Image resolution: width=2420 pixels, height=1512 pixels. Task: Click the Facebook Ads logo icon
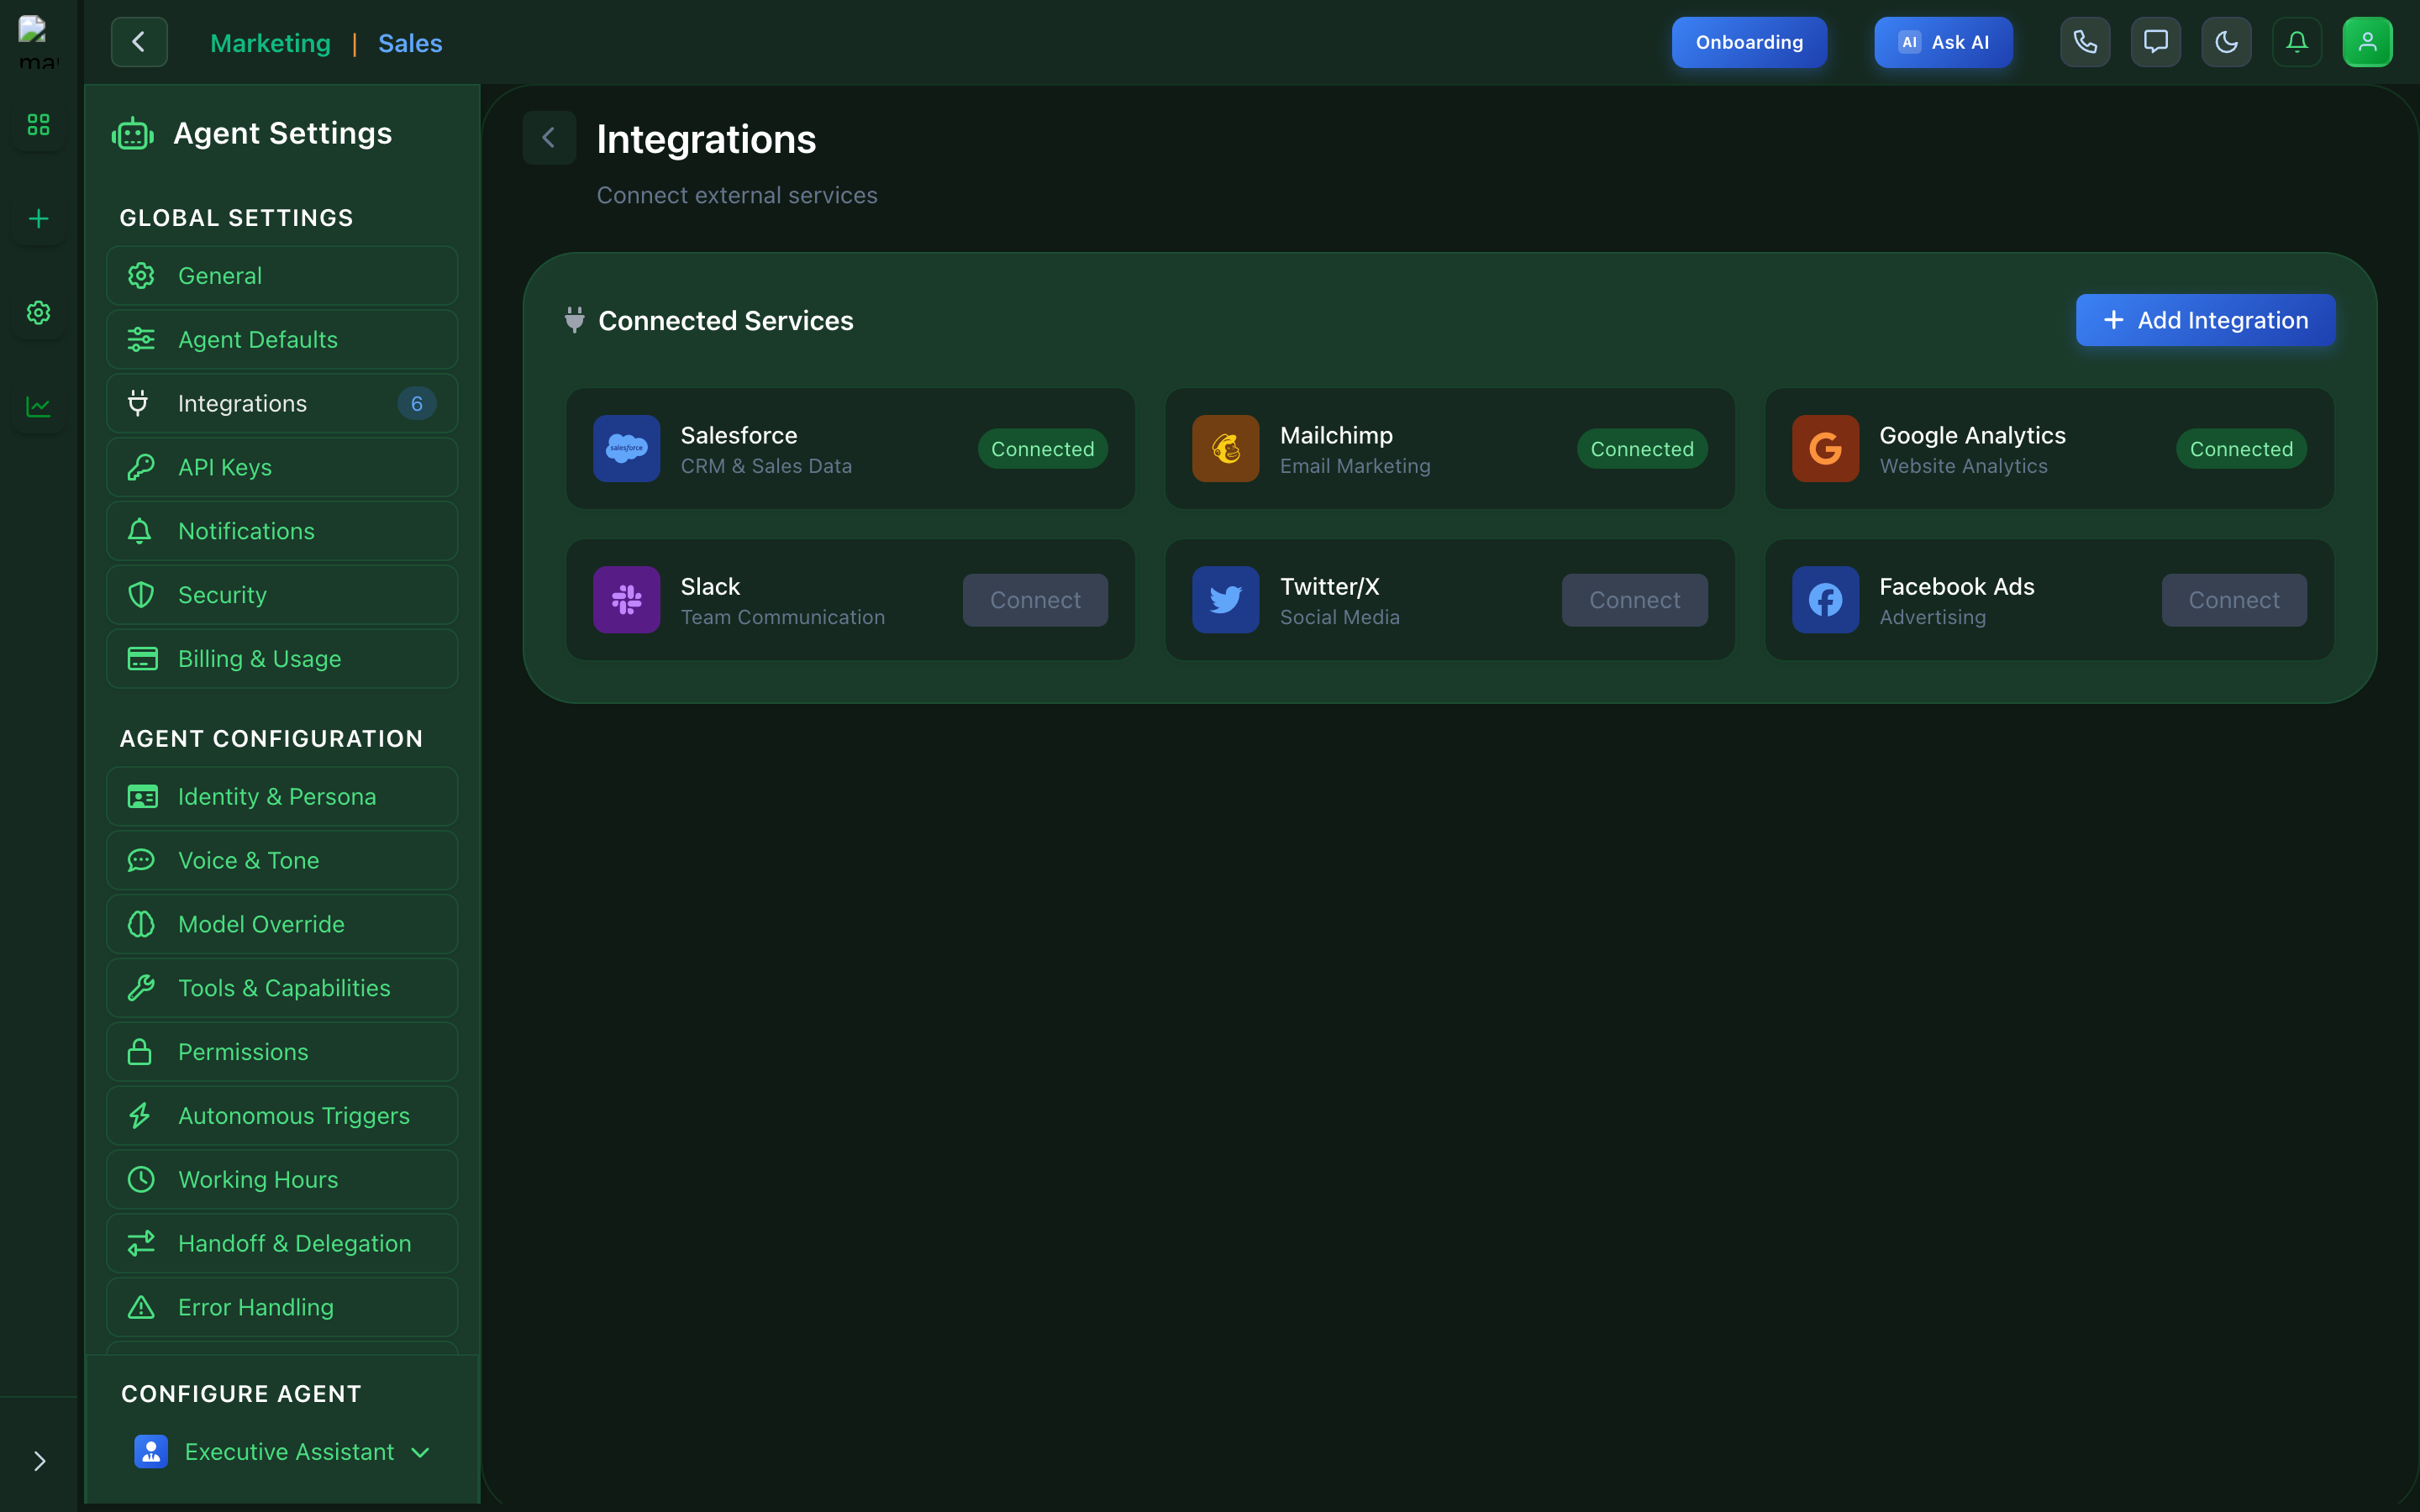click(1825, 600)
